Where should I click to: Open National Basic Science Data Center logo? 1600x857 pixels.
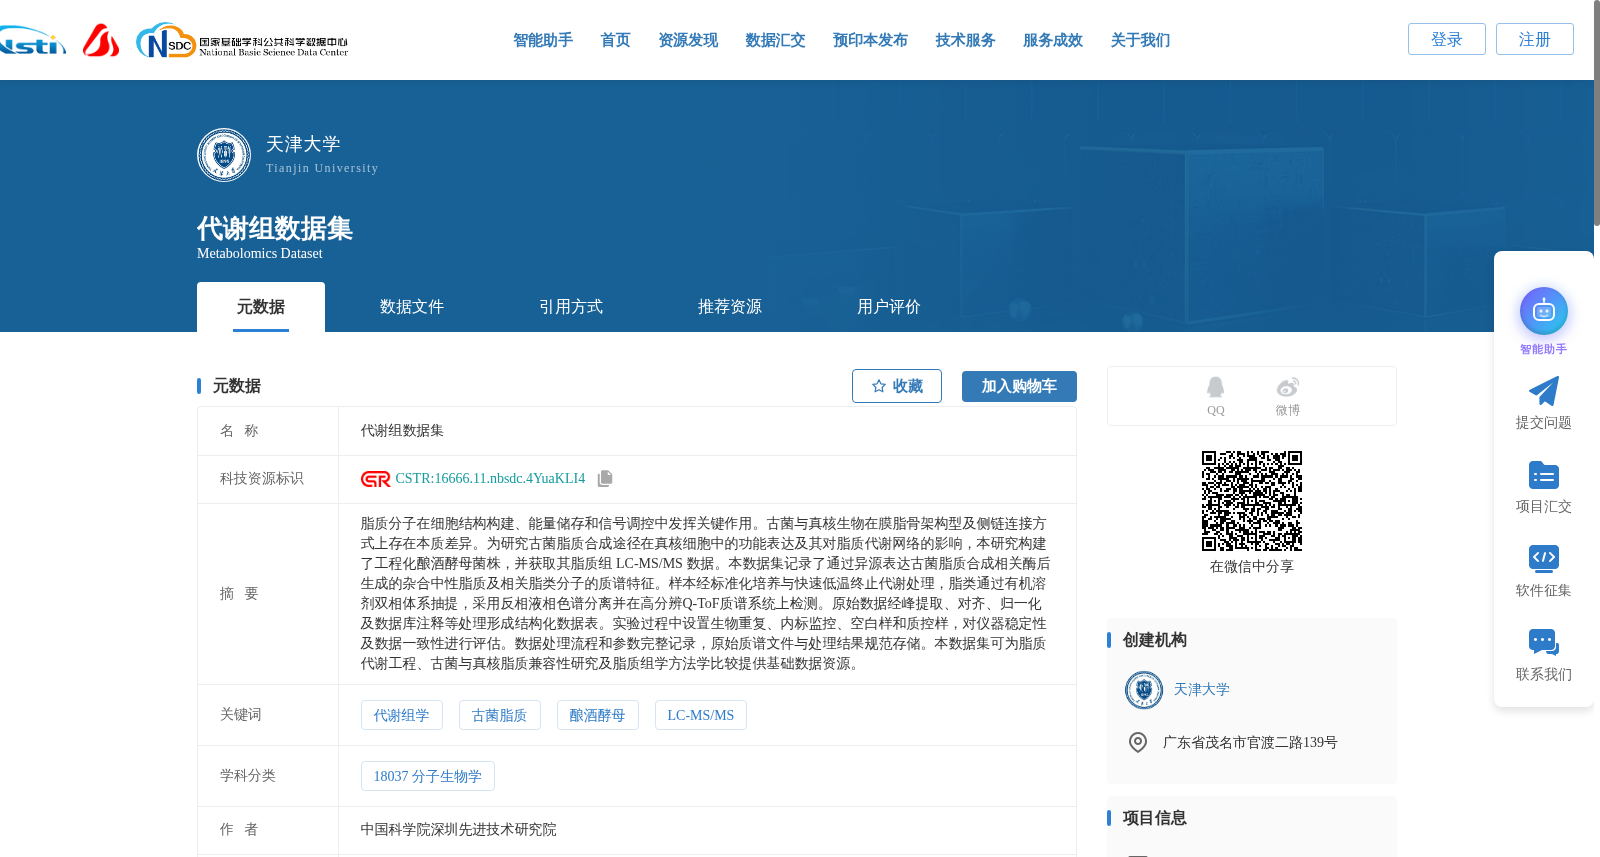tap(242, 41)
